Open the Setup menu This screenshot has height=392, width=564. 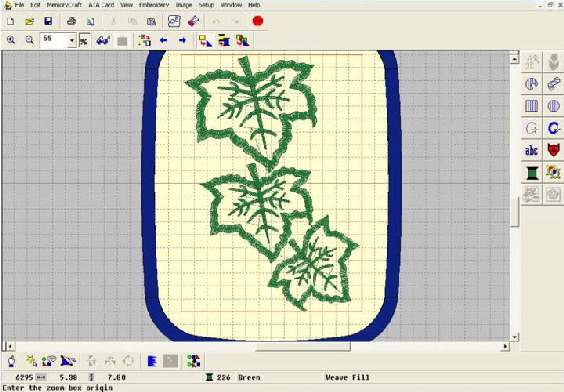click(x=206, y=5)
